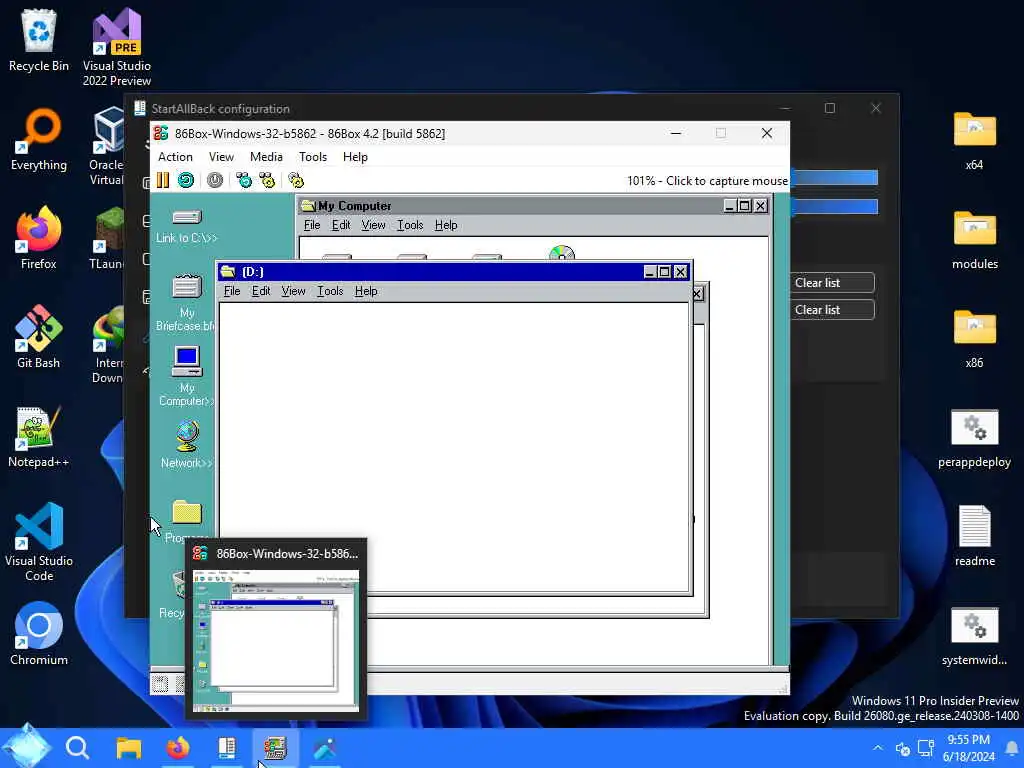Select Visual Studio 2022 Preview desktop icon

tap(117, 47)
